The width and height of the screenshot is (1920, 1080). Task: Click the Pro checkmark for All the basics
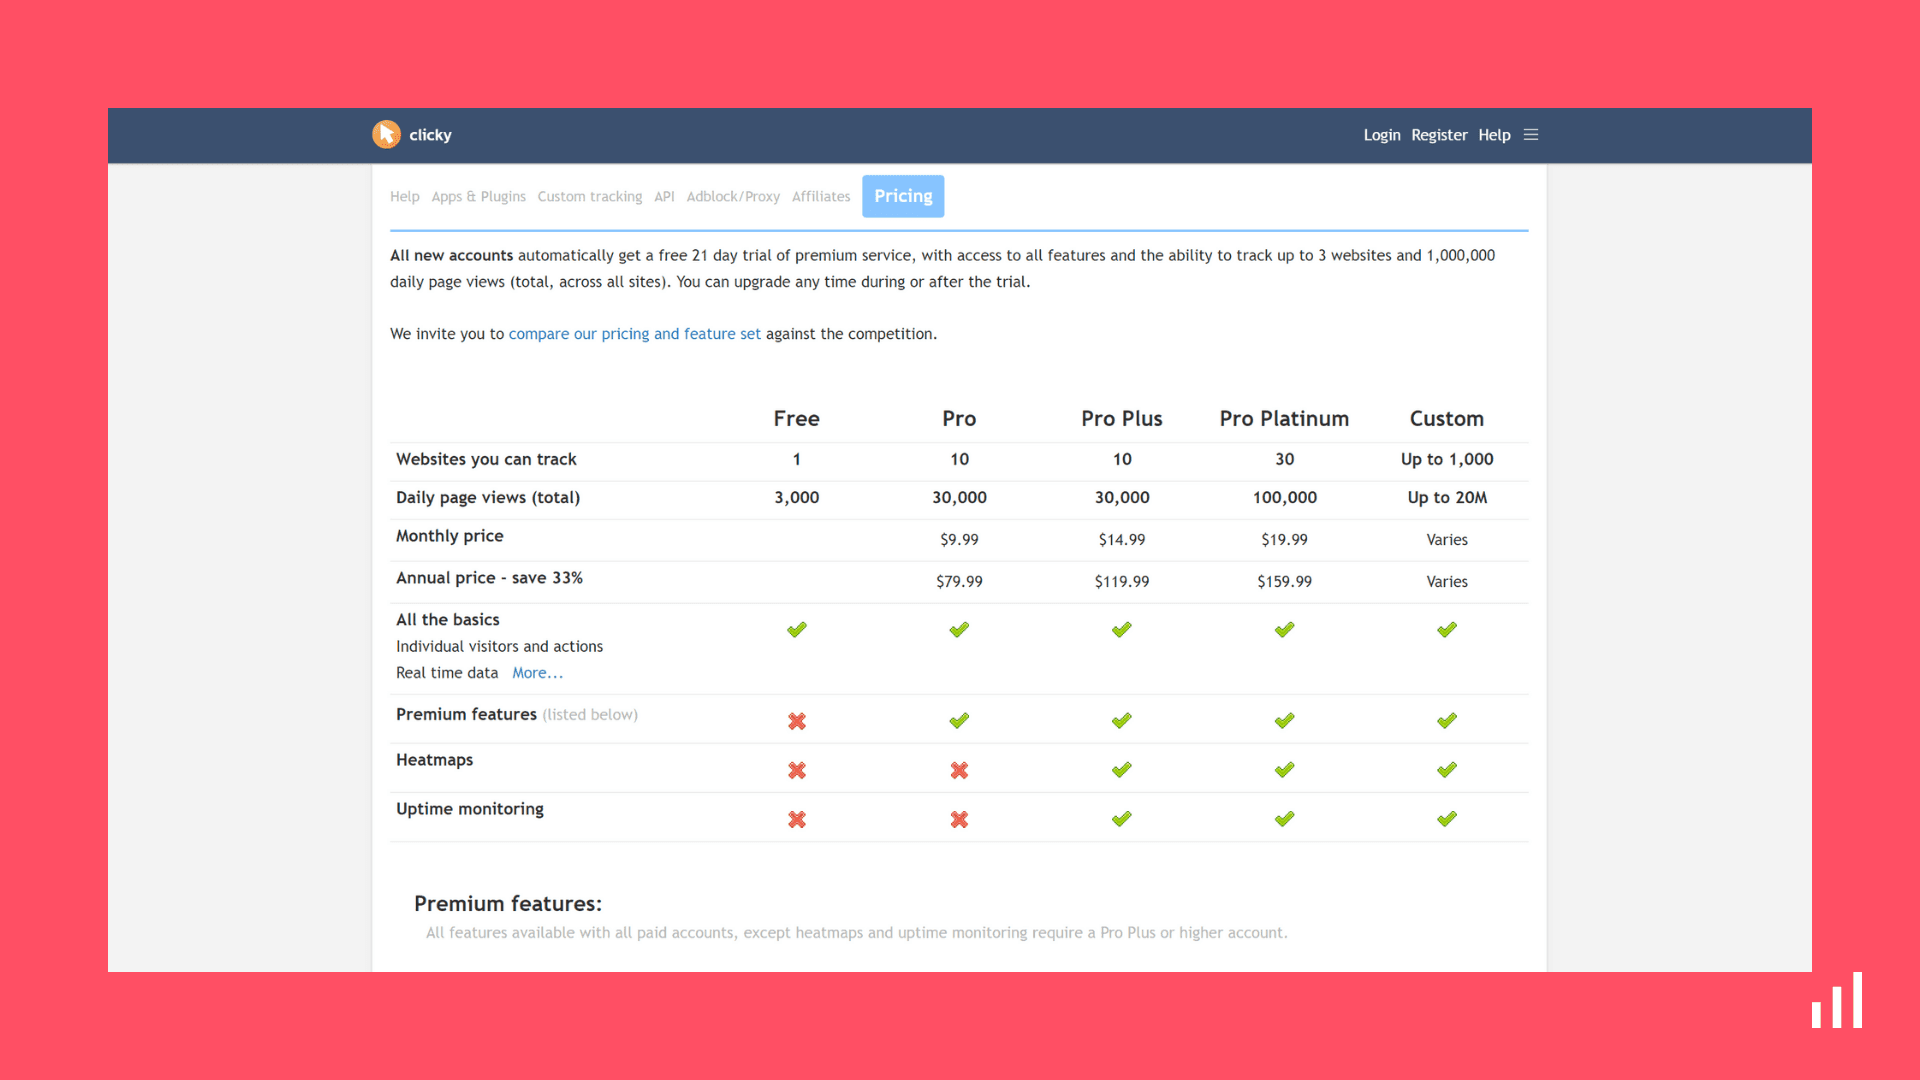[959, 630]
